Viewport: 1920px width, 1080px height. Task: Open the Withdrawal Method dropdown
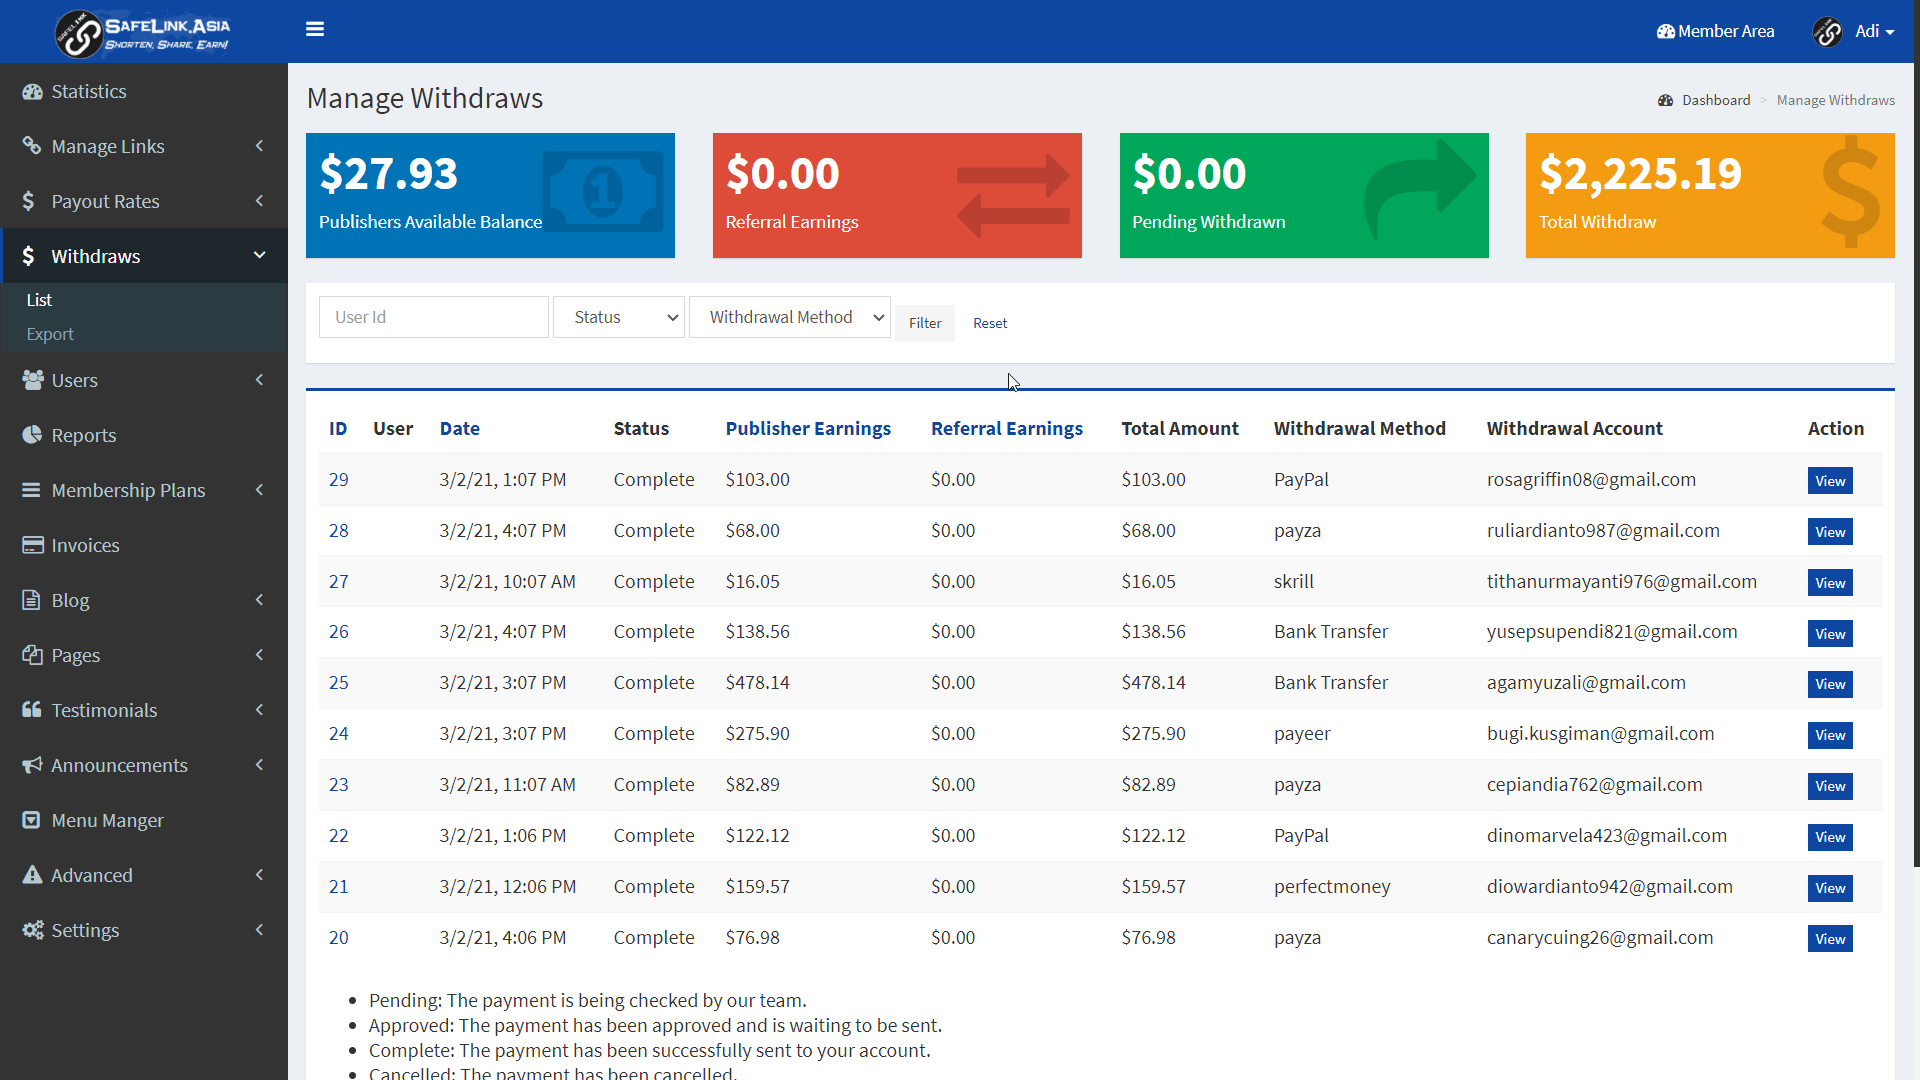pos(789,317)
